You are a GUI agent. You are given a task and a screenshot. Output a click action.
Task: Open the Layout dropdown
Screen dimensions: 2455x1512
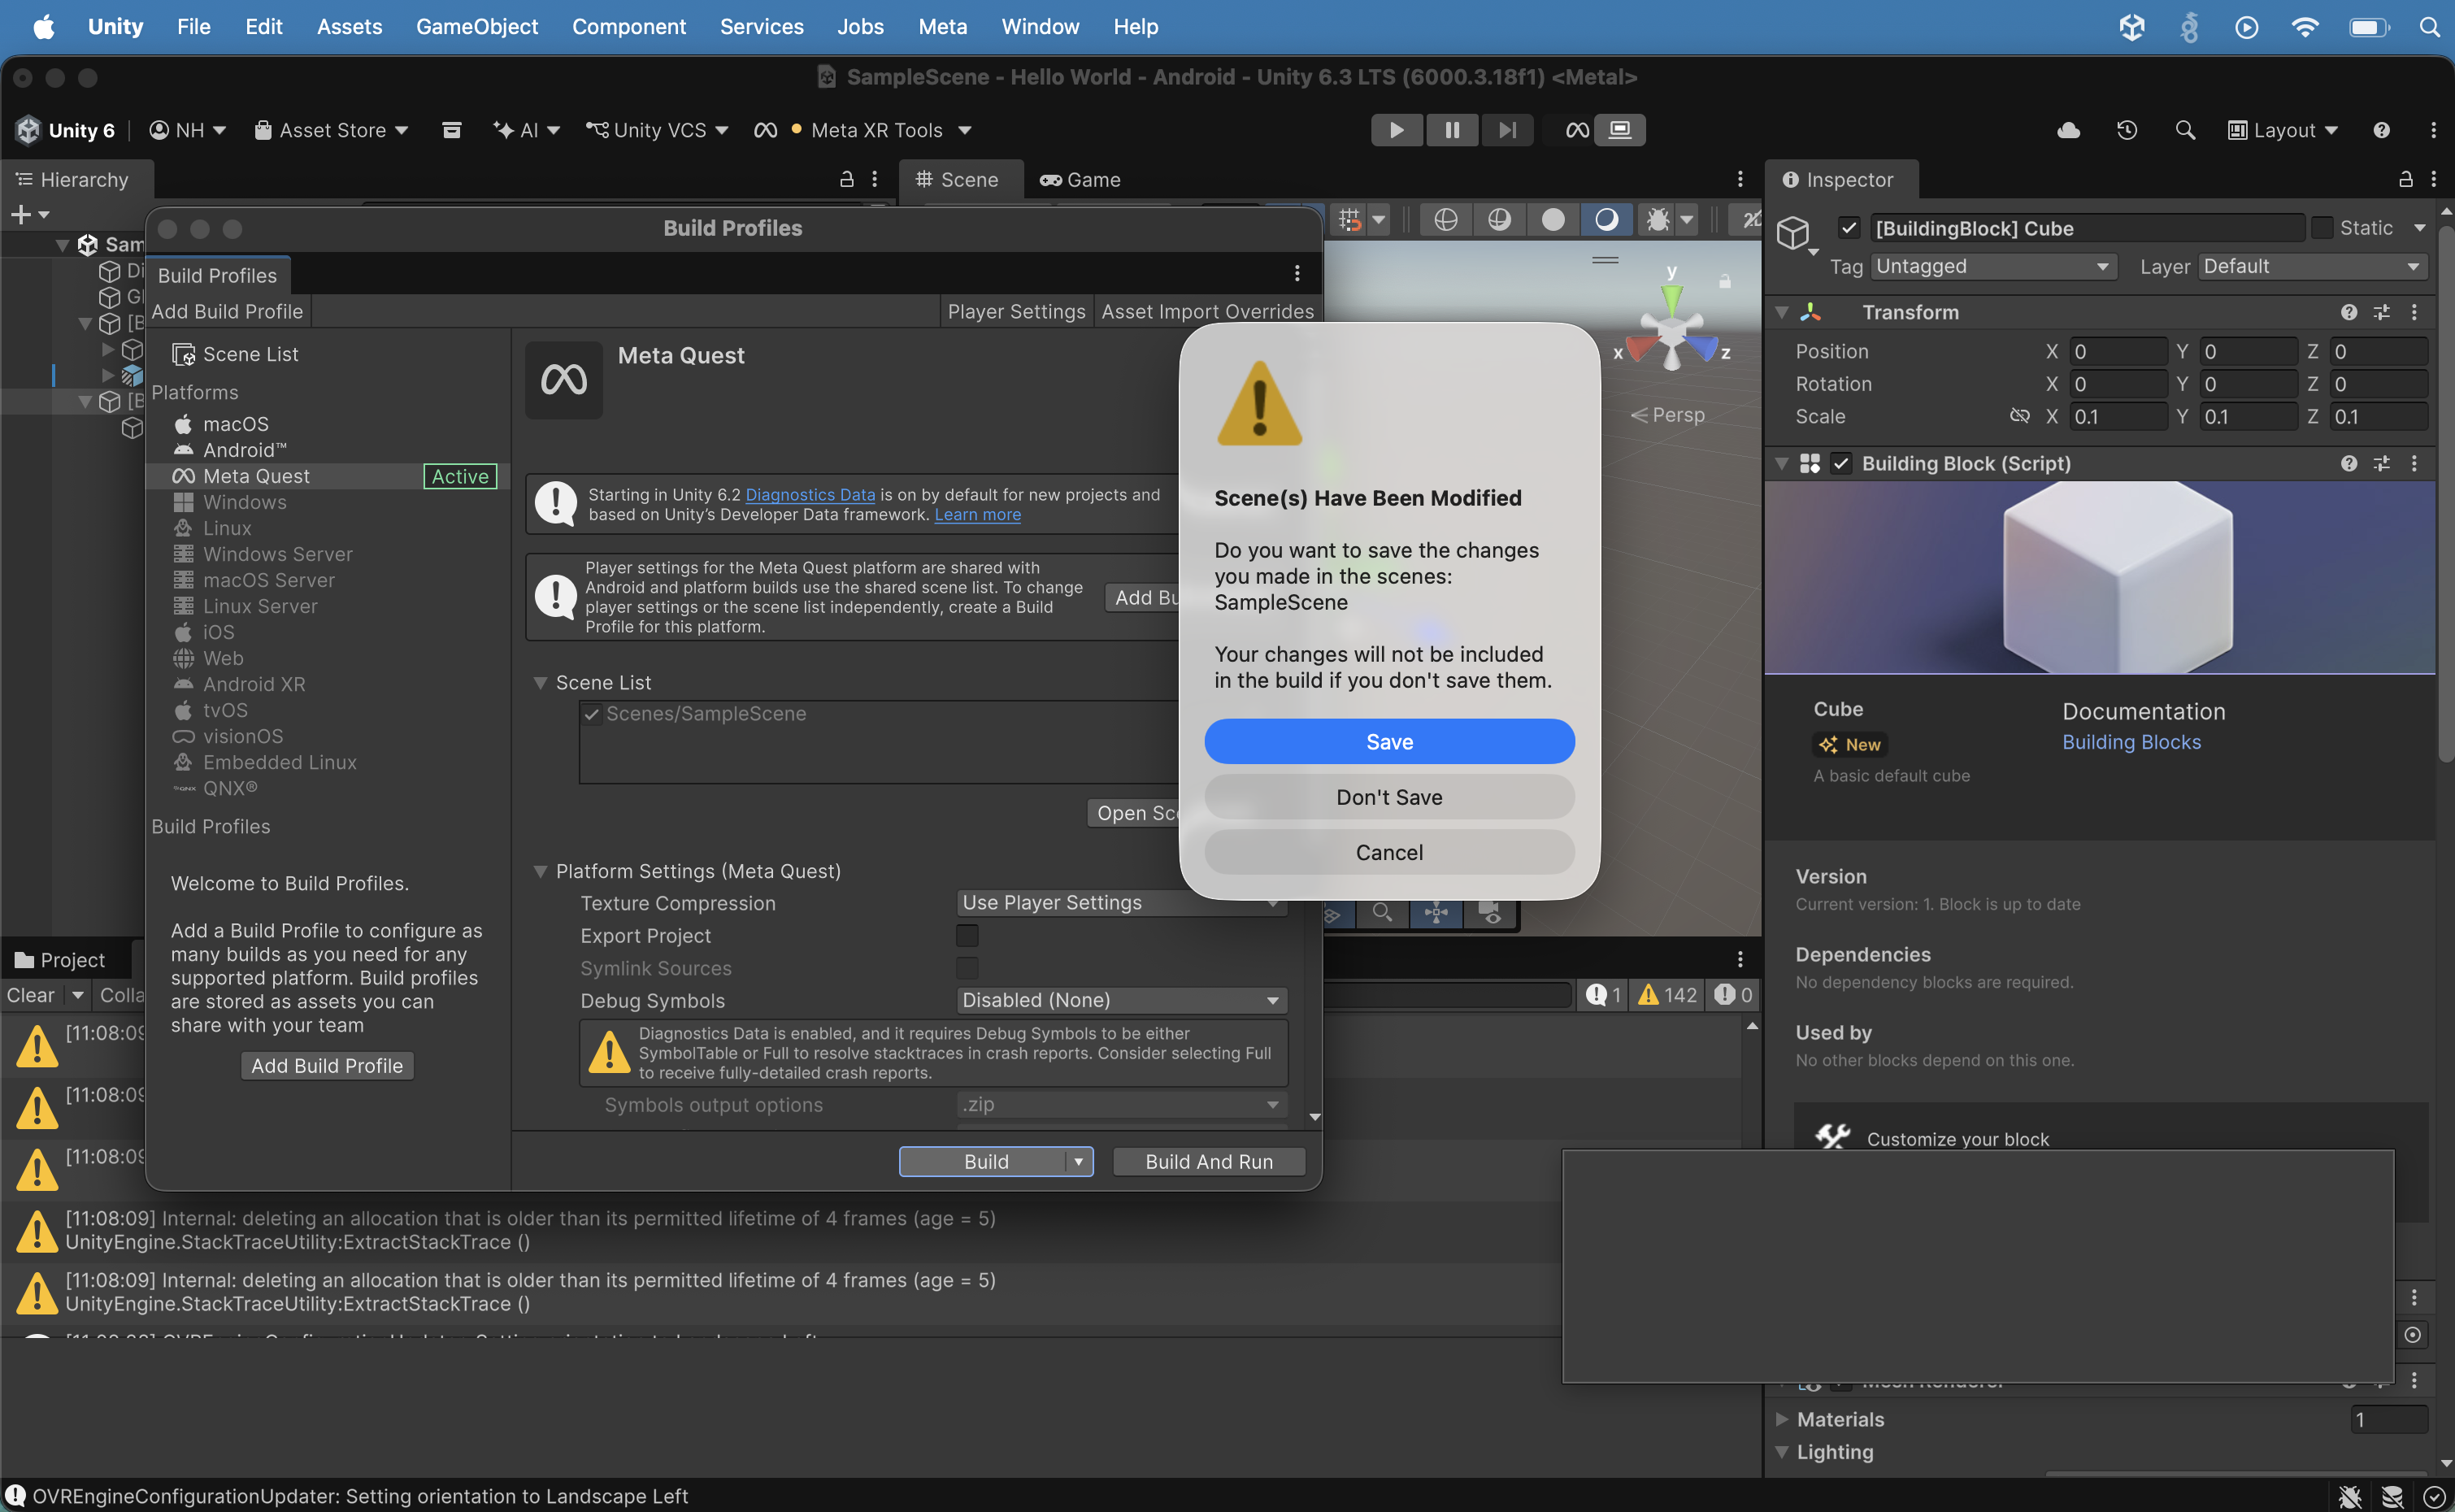point(2283,130)
